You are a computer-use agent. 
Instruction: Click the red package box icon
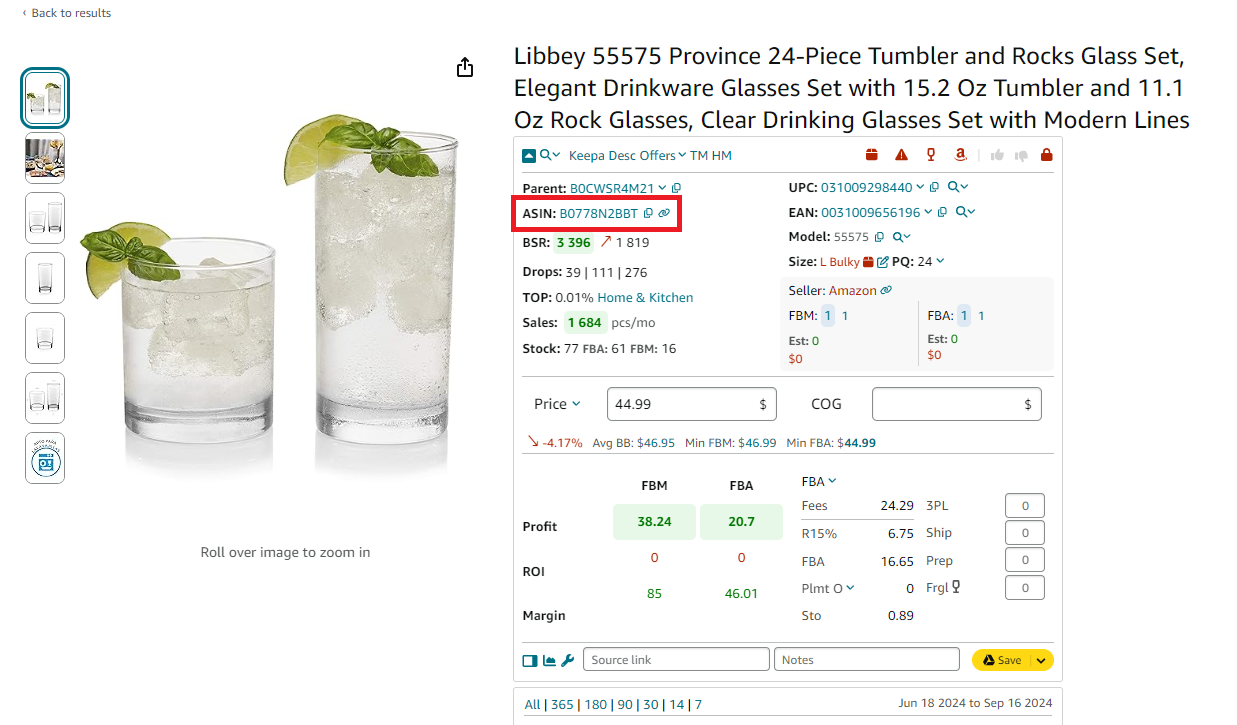click(872, 155)
